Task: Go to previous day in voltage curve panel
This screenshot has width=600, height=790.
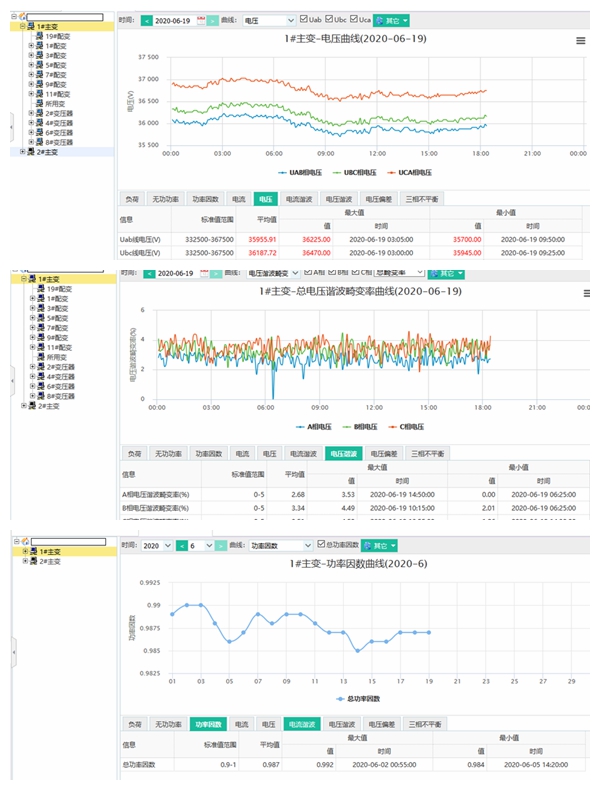Action: pos(146,21)
